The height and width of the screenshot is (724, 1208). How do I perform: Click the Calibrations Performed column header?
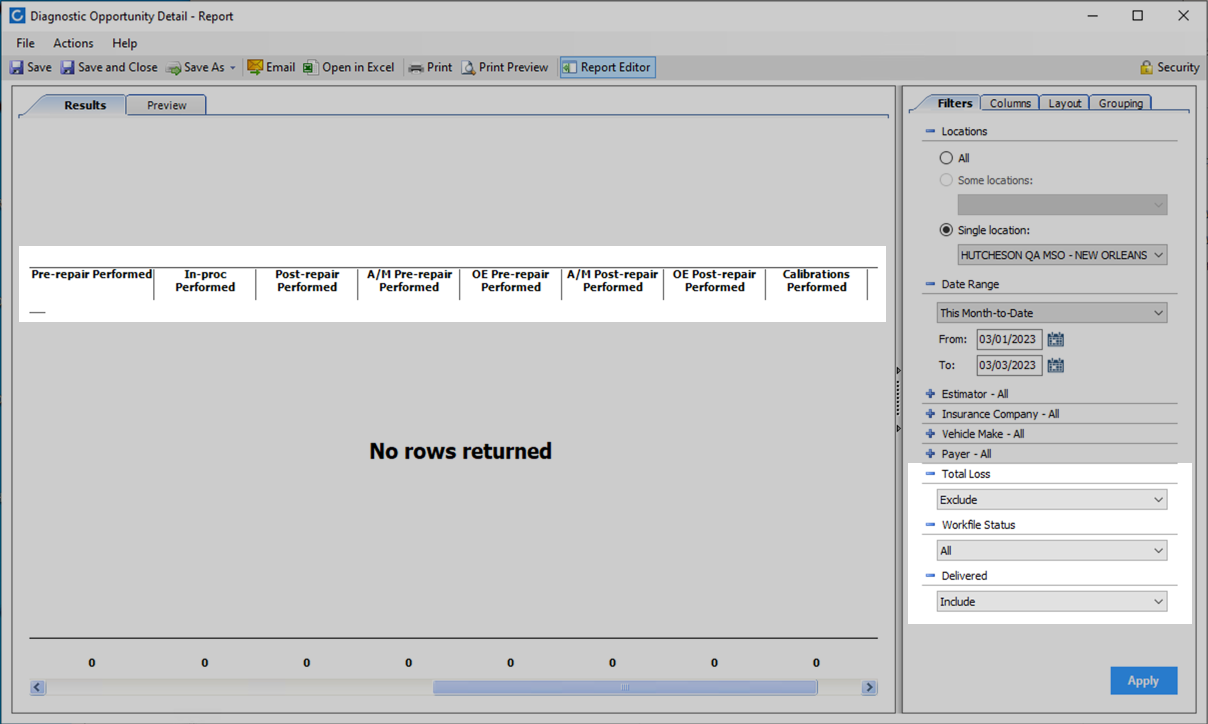tap(817, 281)
